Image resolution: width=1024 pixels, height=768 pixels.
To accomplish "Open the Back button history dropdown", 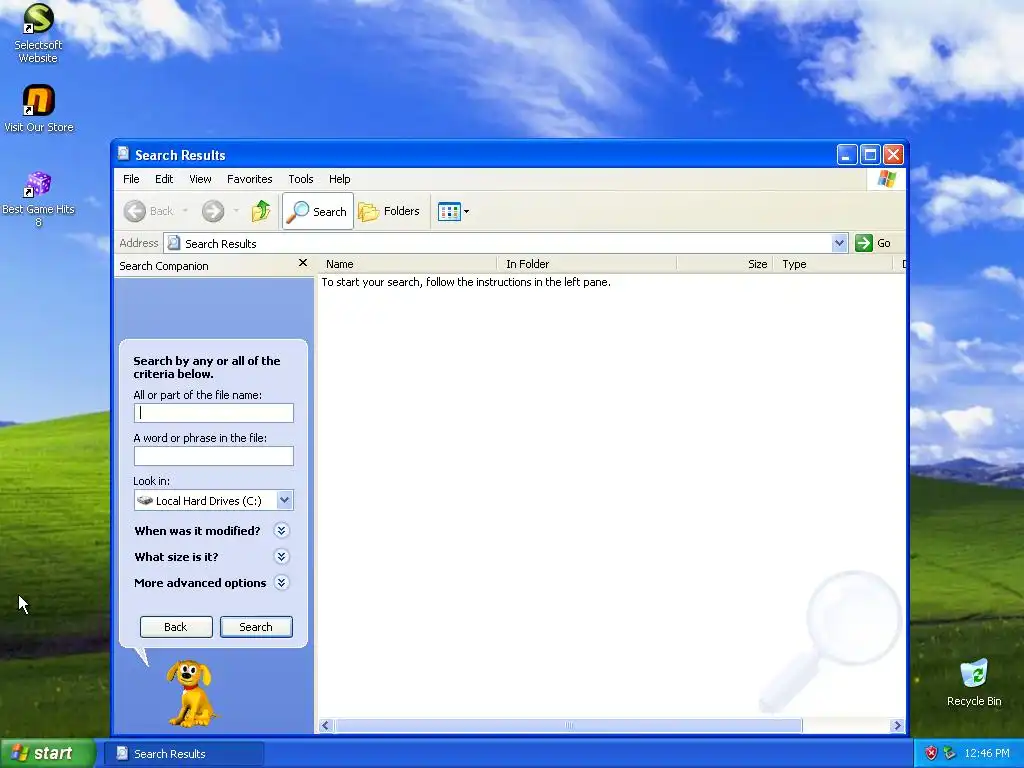I will coord(185,211).
